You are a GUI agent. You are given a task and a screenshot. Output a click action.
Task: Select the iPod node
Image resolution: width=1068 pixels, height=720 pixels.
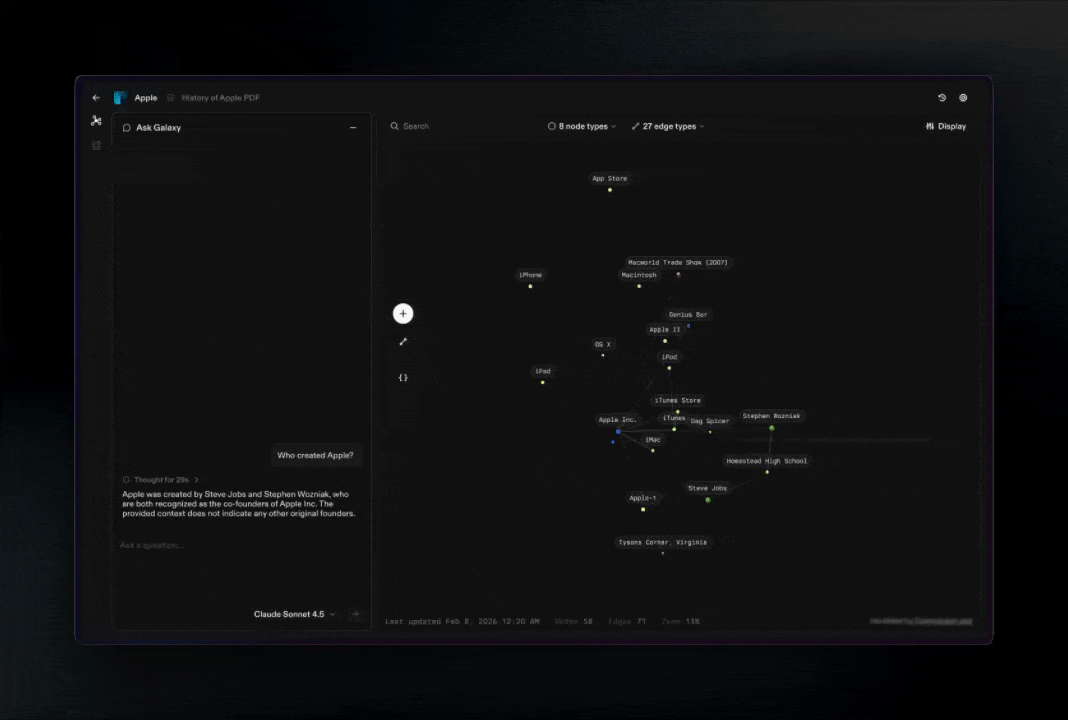point(670,357)
